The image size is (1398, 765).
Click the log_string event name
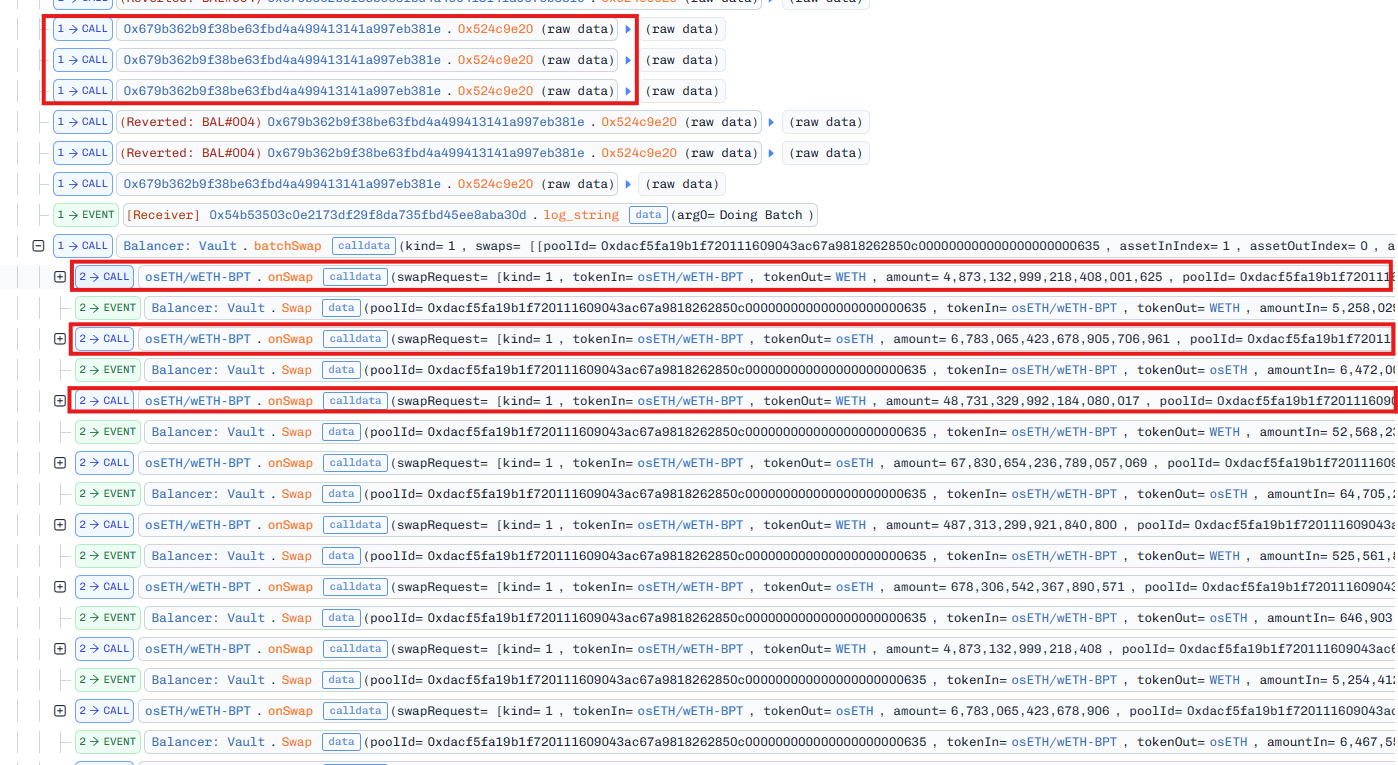point(581,215)
